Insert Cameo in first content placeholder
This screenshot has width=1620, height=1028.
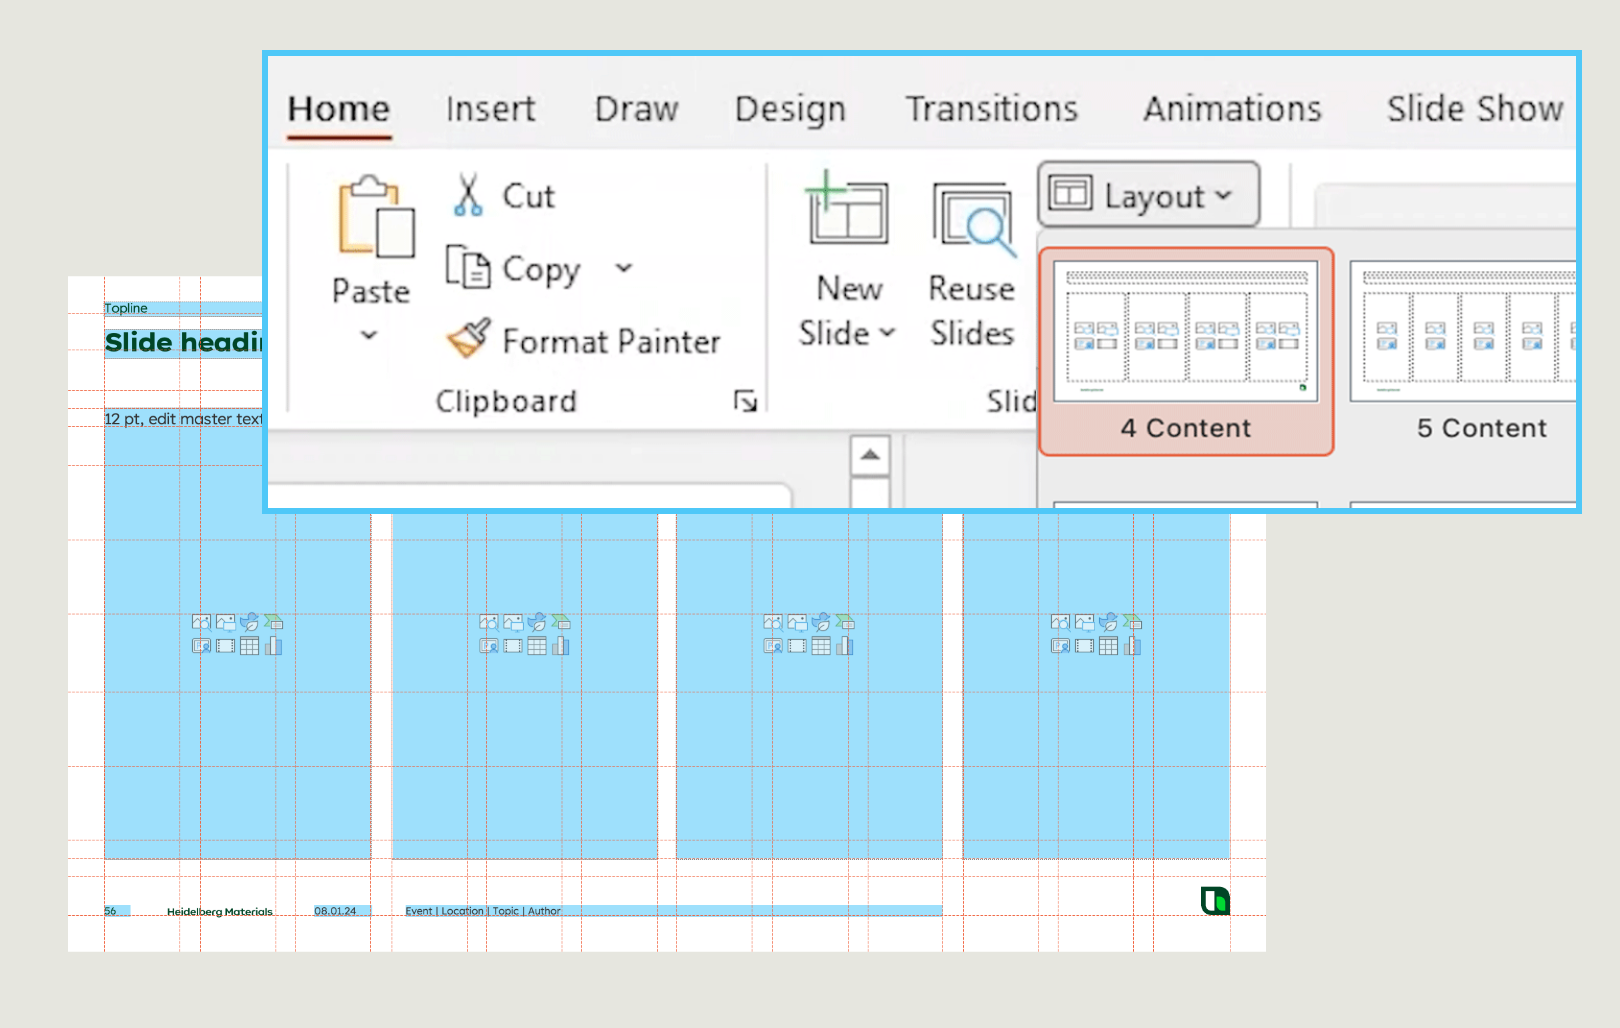pos(201,646)
